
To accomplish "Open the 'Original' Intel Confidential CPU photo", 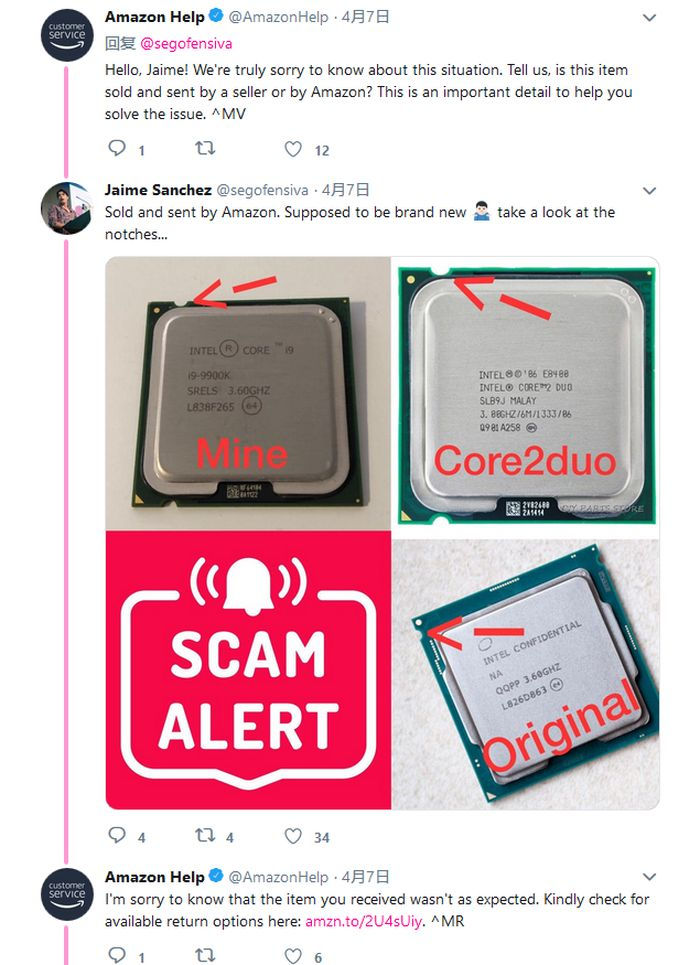I will click(526, 670).
